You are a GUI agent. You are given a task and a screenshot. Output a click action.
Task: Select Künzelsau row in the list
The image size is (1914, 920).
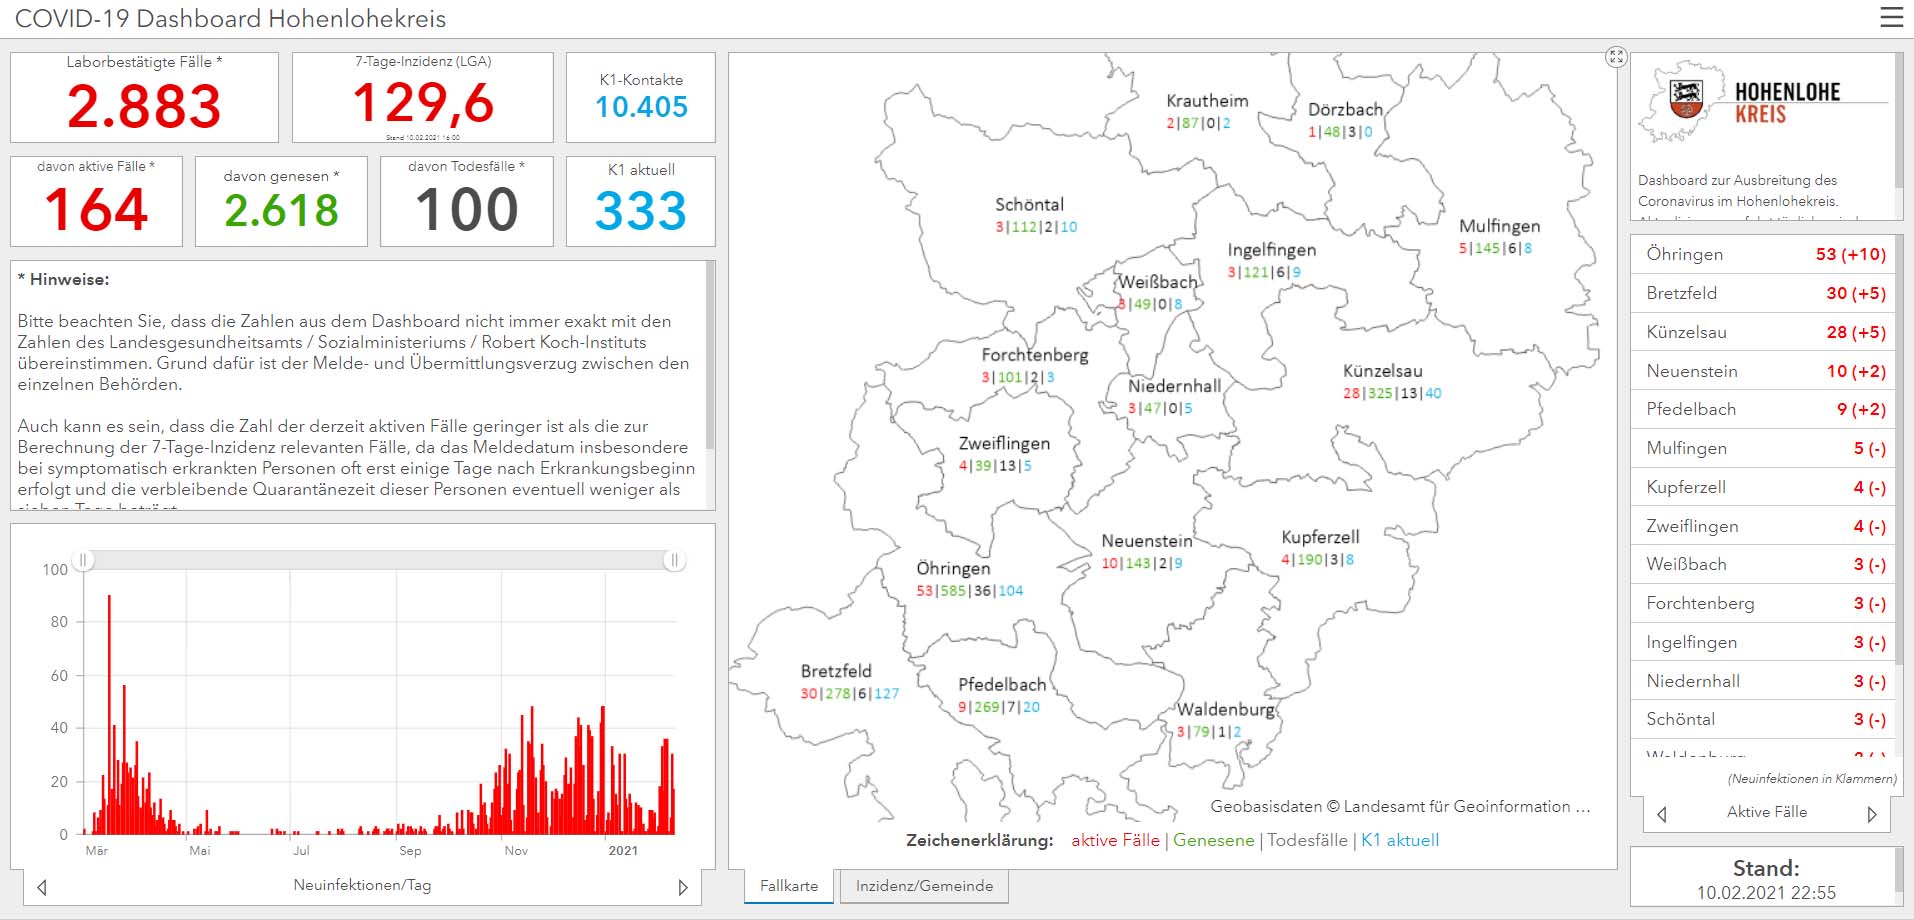coord(1765,332)
